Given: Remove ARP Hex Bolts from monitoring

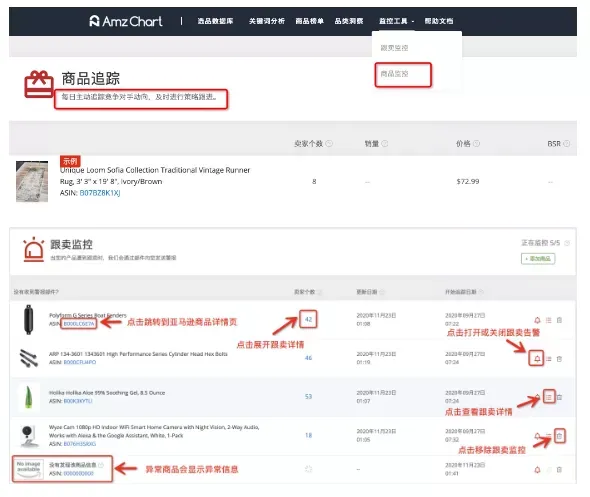Looking at the screenshot, I should click(x=559, y=359).
